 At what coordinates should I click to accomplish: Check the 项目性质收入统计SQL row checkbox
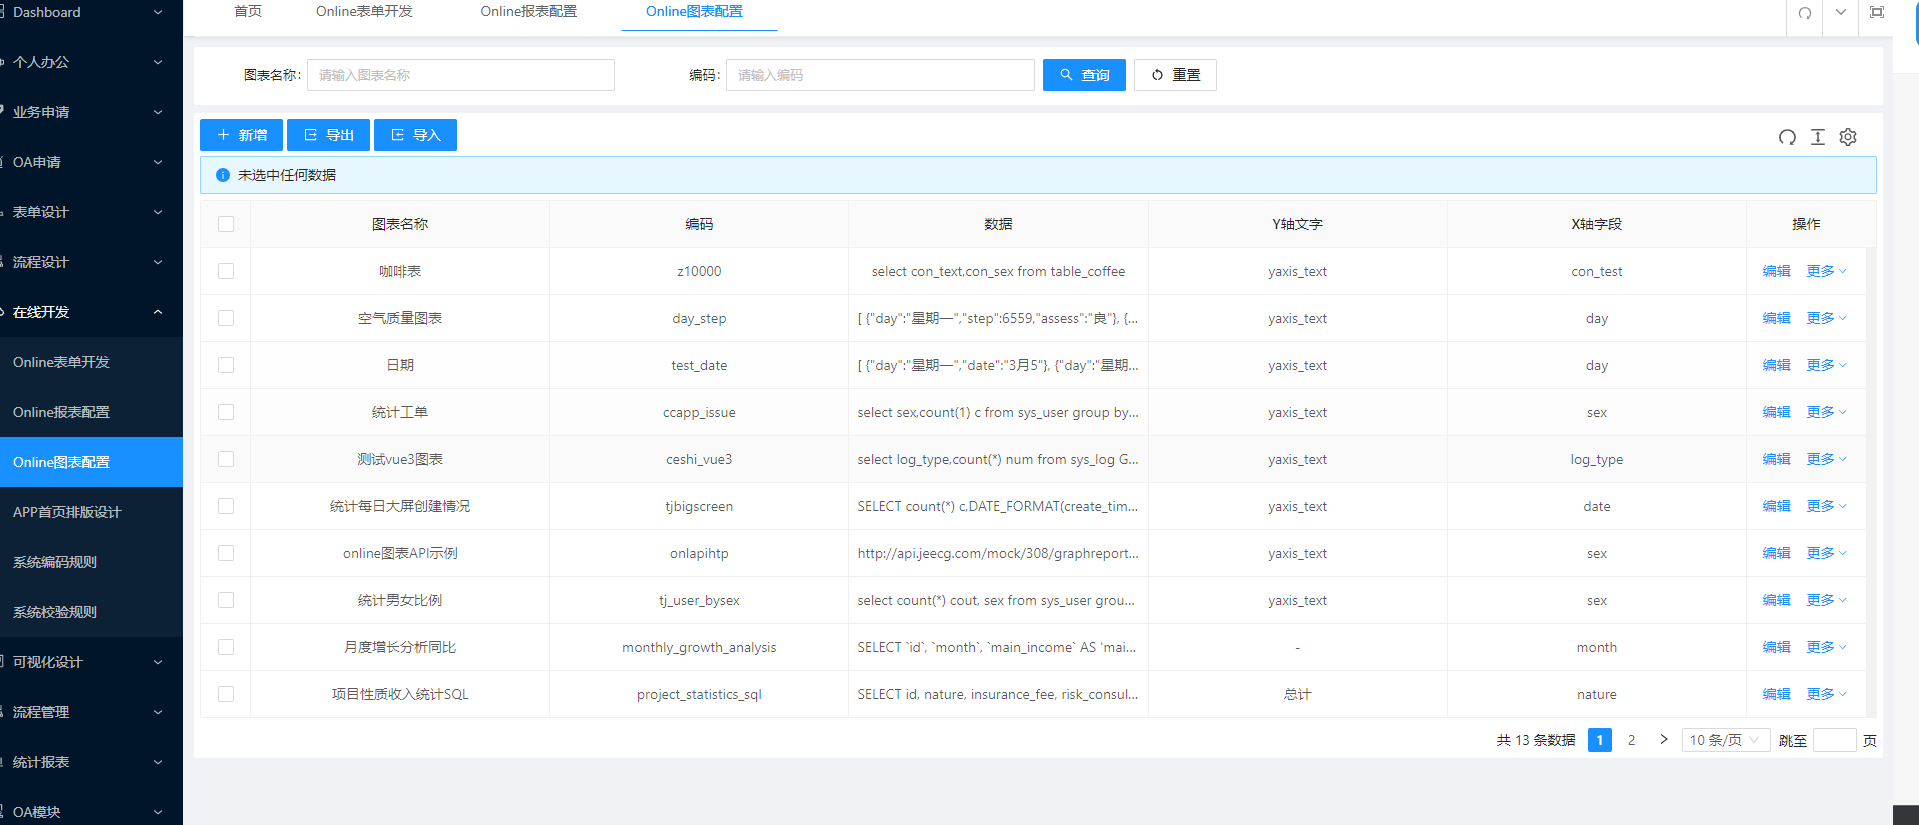(226, 694)
